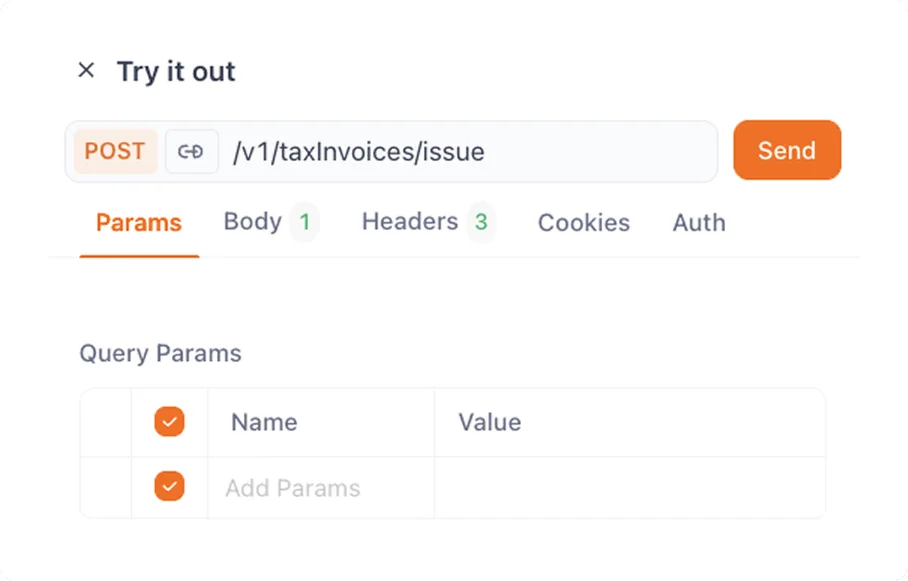The height and width of the screenshot is (581, 908).
Task: Click the empty Value cell for new param
Action: click(630, 488)
